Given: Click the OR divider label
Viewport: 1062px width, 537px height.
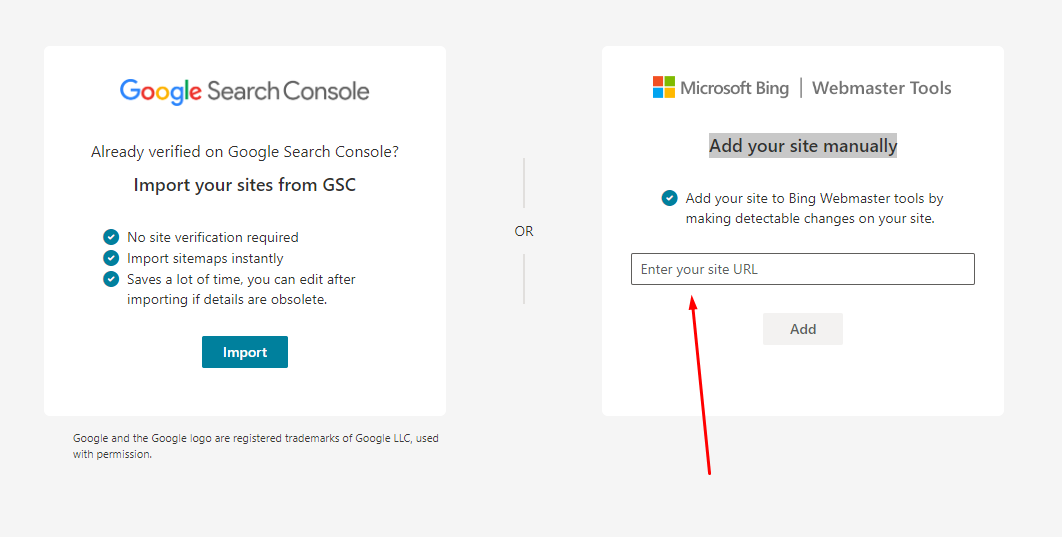Looking at the screenshot, I should coord(524,231).
